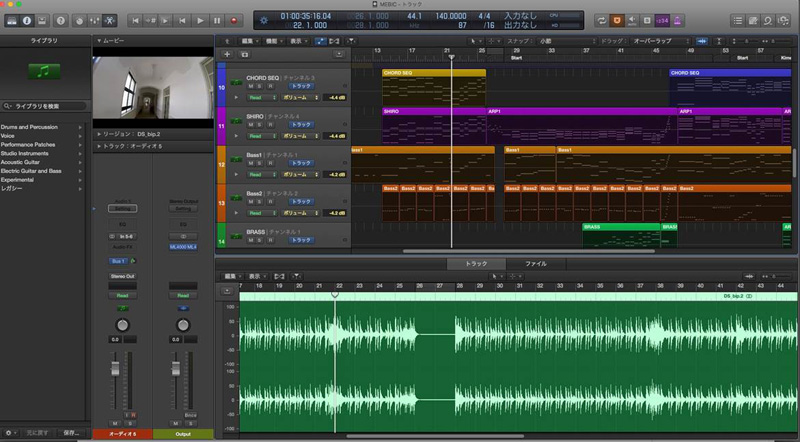Viewport: 800px width, 442px height.
Task: Mute the BRASS track
Action: (251, 240)
